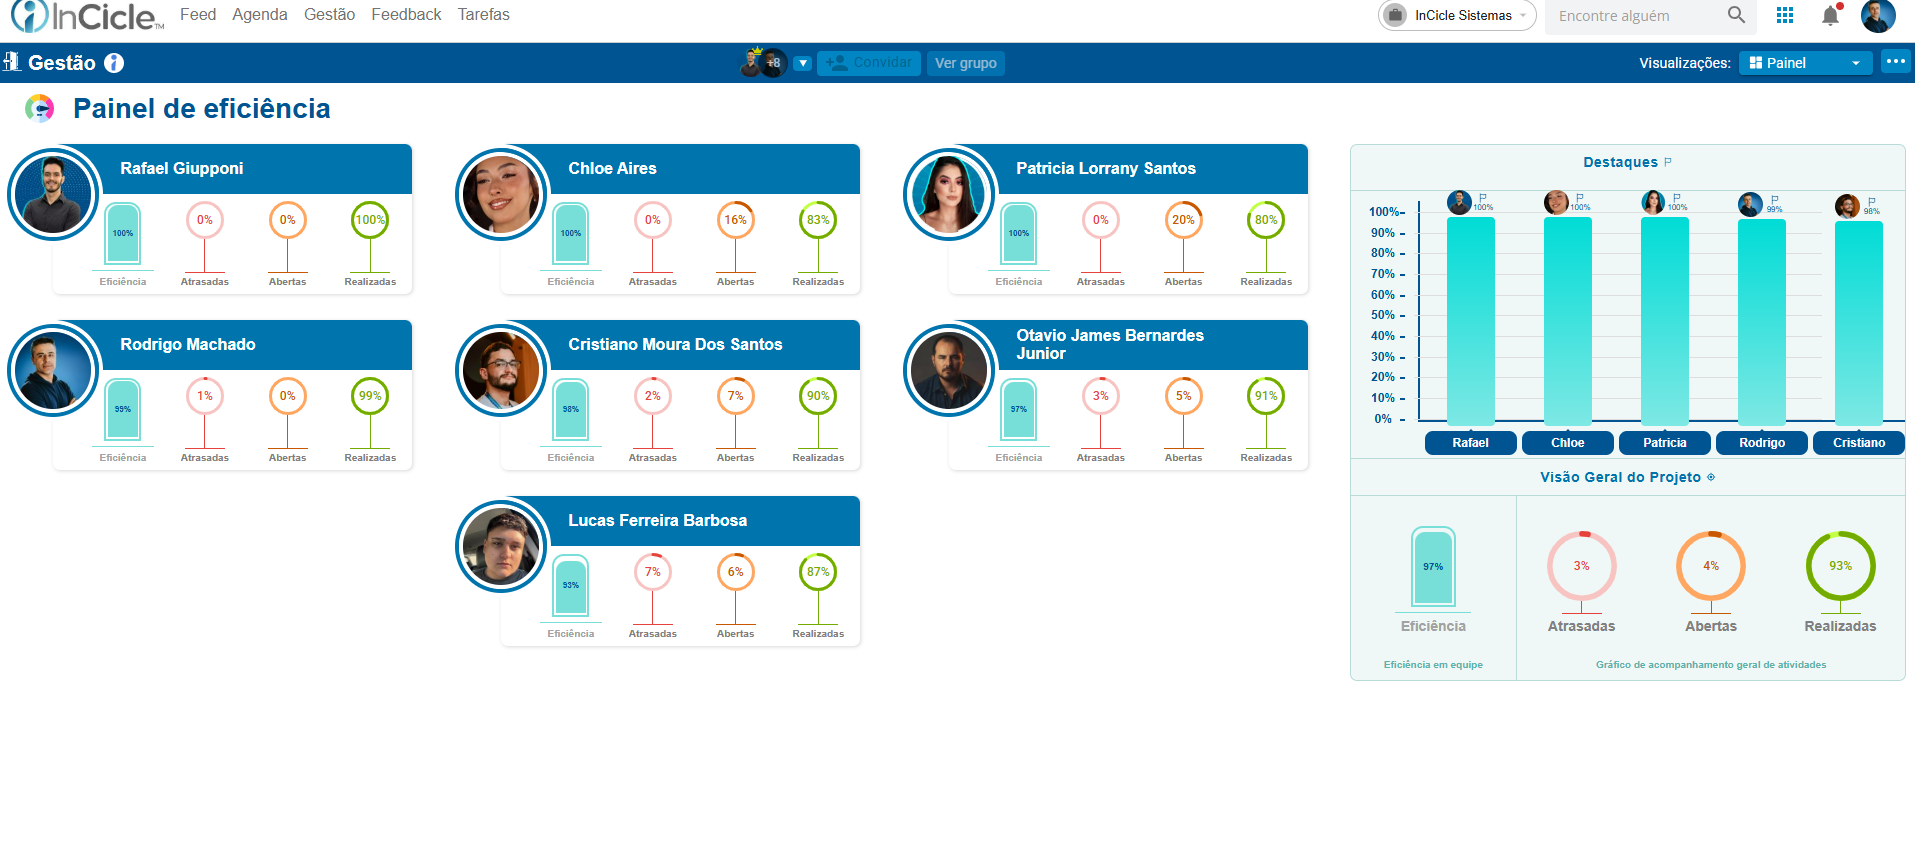Click the Rafael Giupponi card title
The image size is (1915, 852).
182,168
